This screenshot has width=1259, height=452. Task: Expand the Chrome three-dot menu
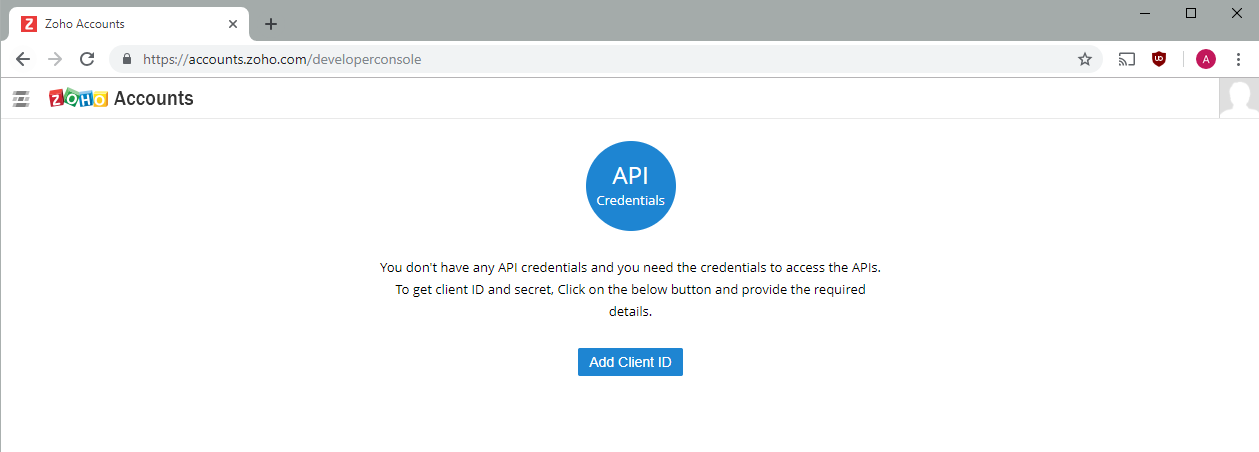point(1238,59)
